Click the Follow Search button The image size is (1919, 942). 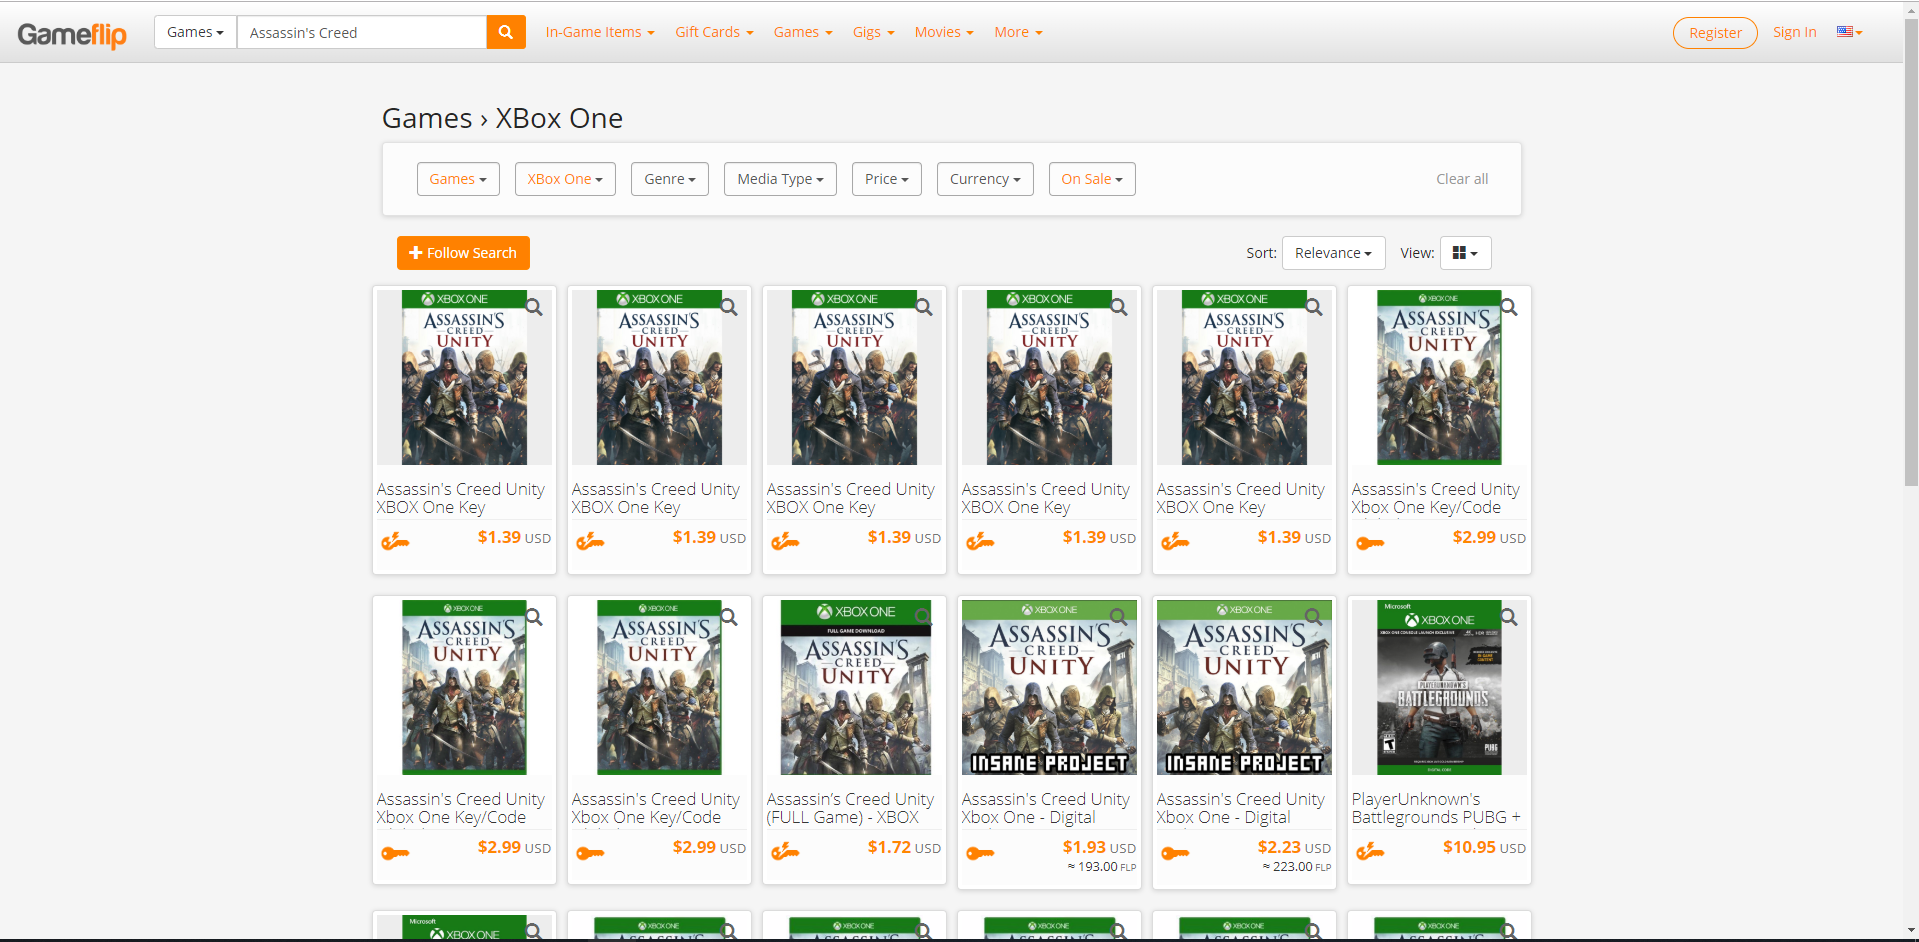(x=463, y=253)
